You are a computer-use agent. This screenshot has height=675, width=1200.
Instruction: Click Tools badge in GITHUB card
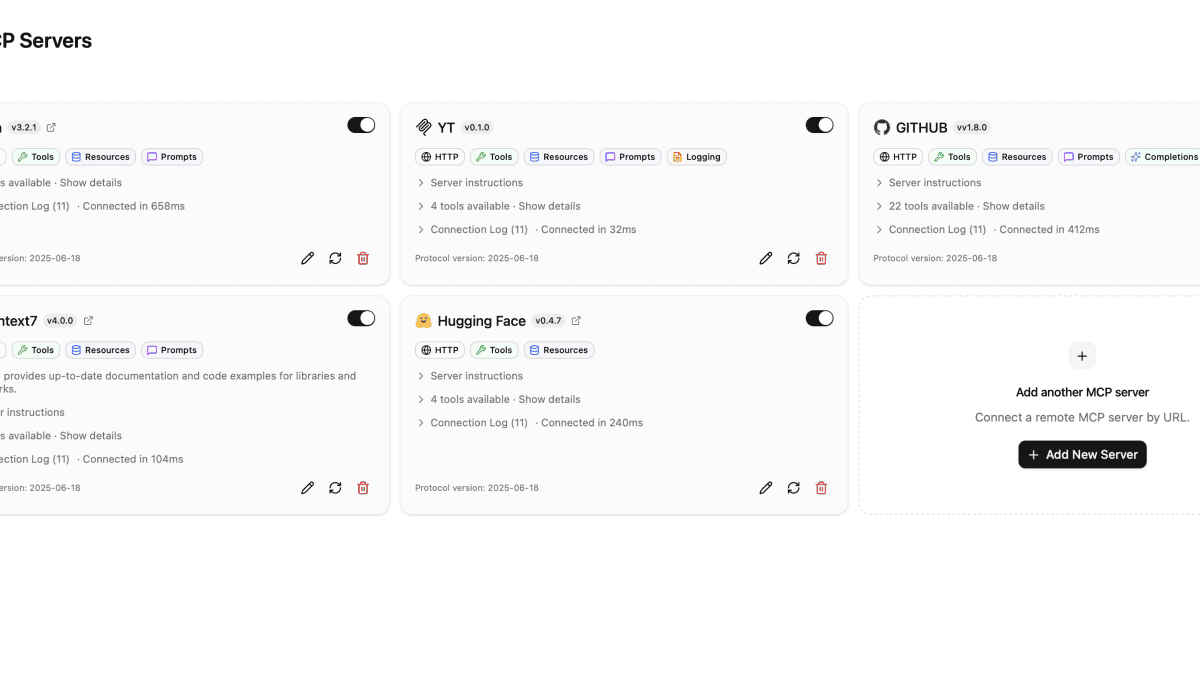click(x=952, y=157)
